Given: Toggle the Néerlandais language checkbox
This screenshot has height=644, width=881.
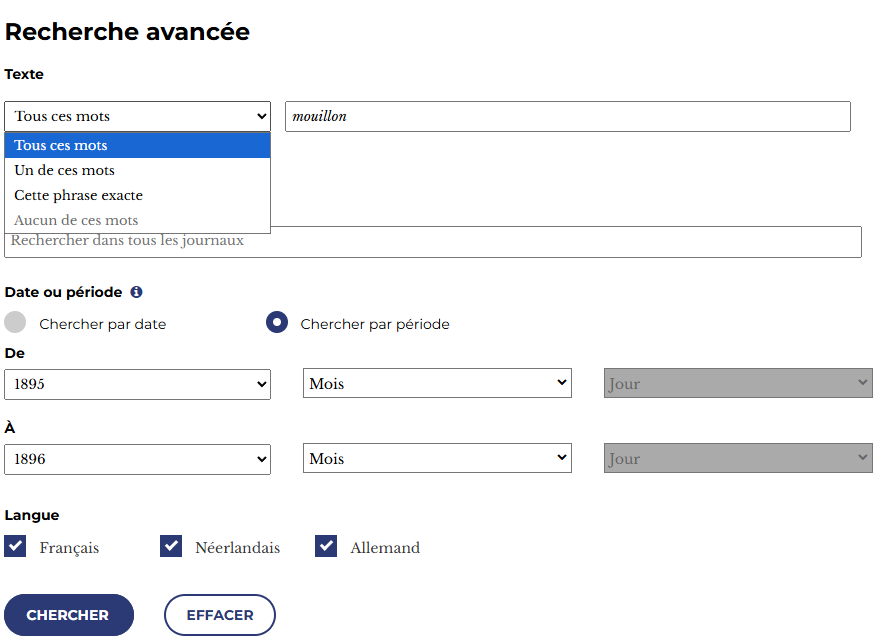Looking at the screenshot, I should [171, 546].
